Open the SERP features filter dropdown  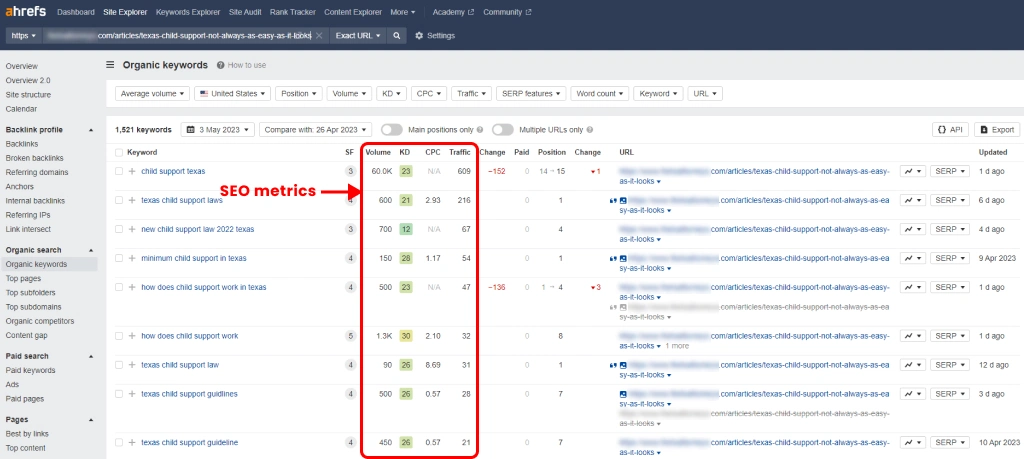531,93
